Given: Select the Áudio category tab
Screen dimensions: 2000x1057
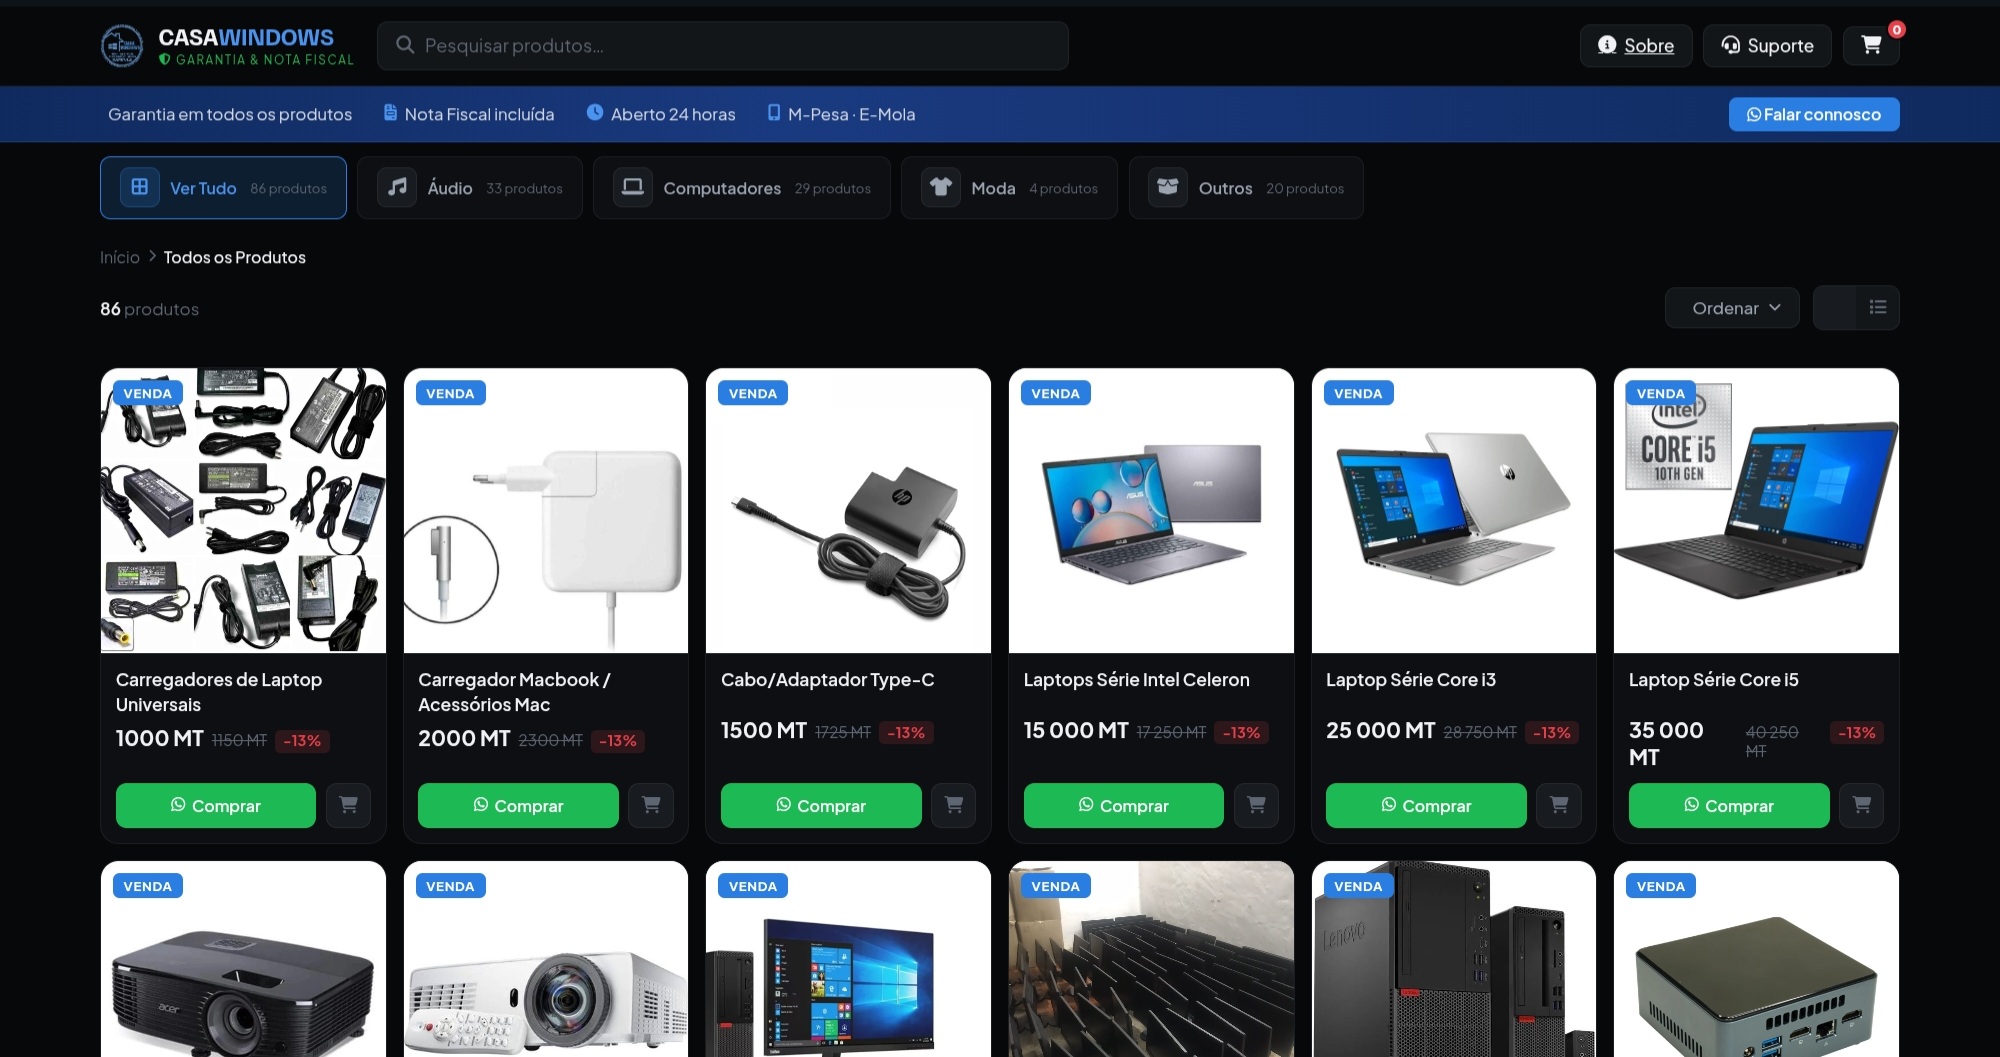Looking at the screenshot, I should [x=470, y=188].
